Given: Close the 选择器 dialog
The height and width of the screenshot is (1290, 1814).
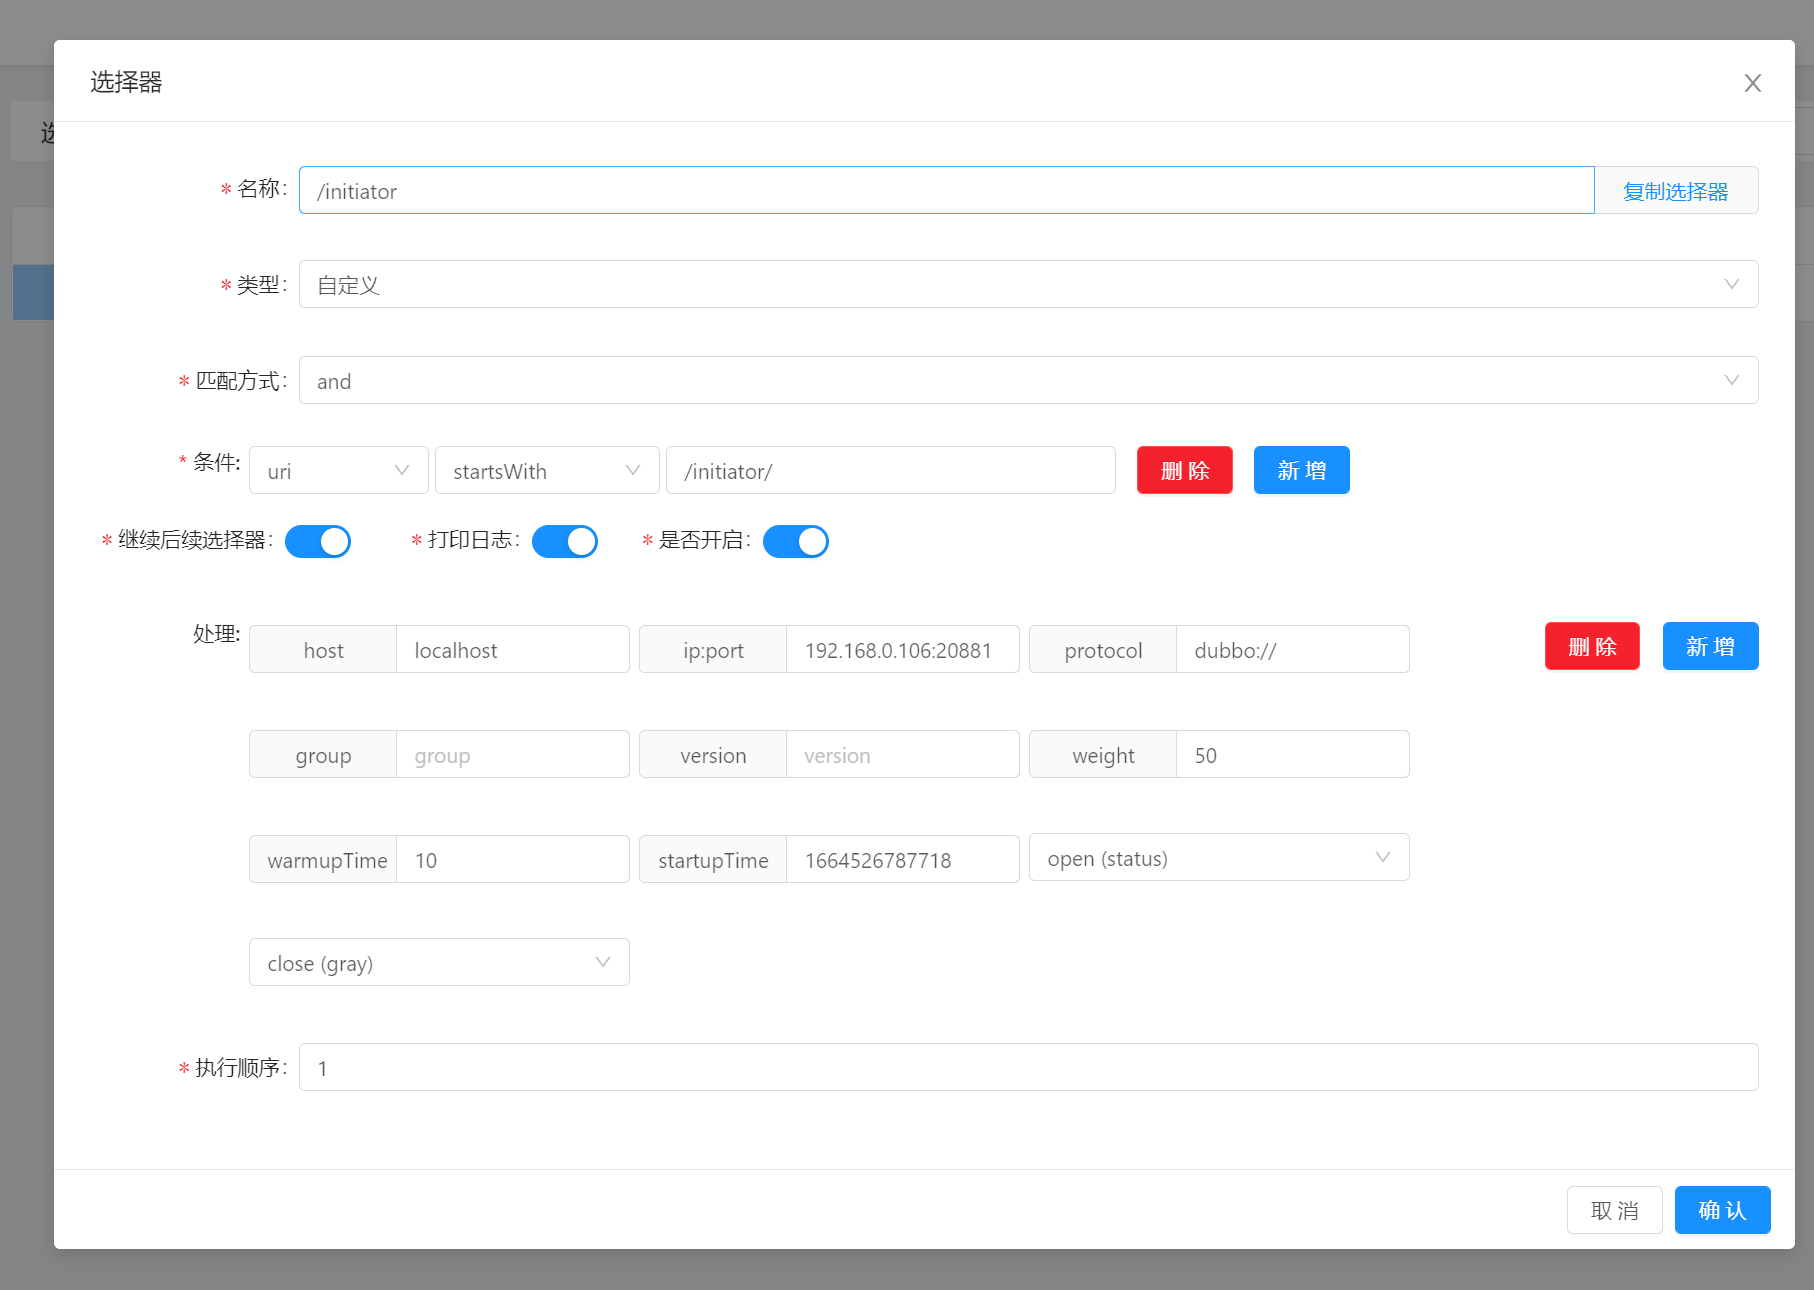Looking at the screenshot, I should click(x=1752, y=83).
